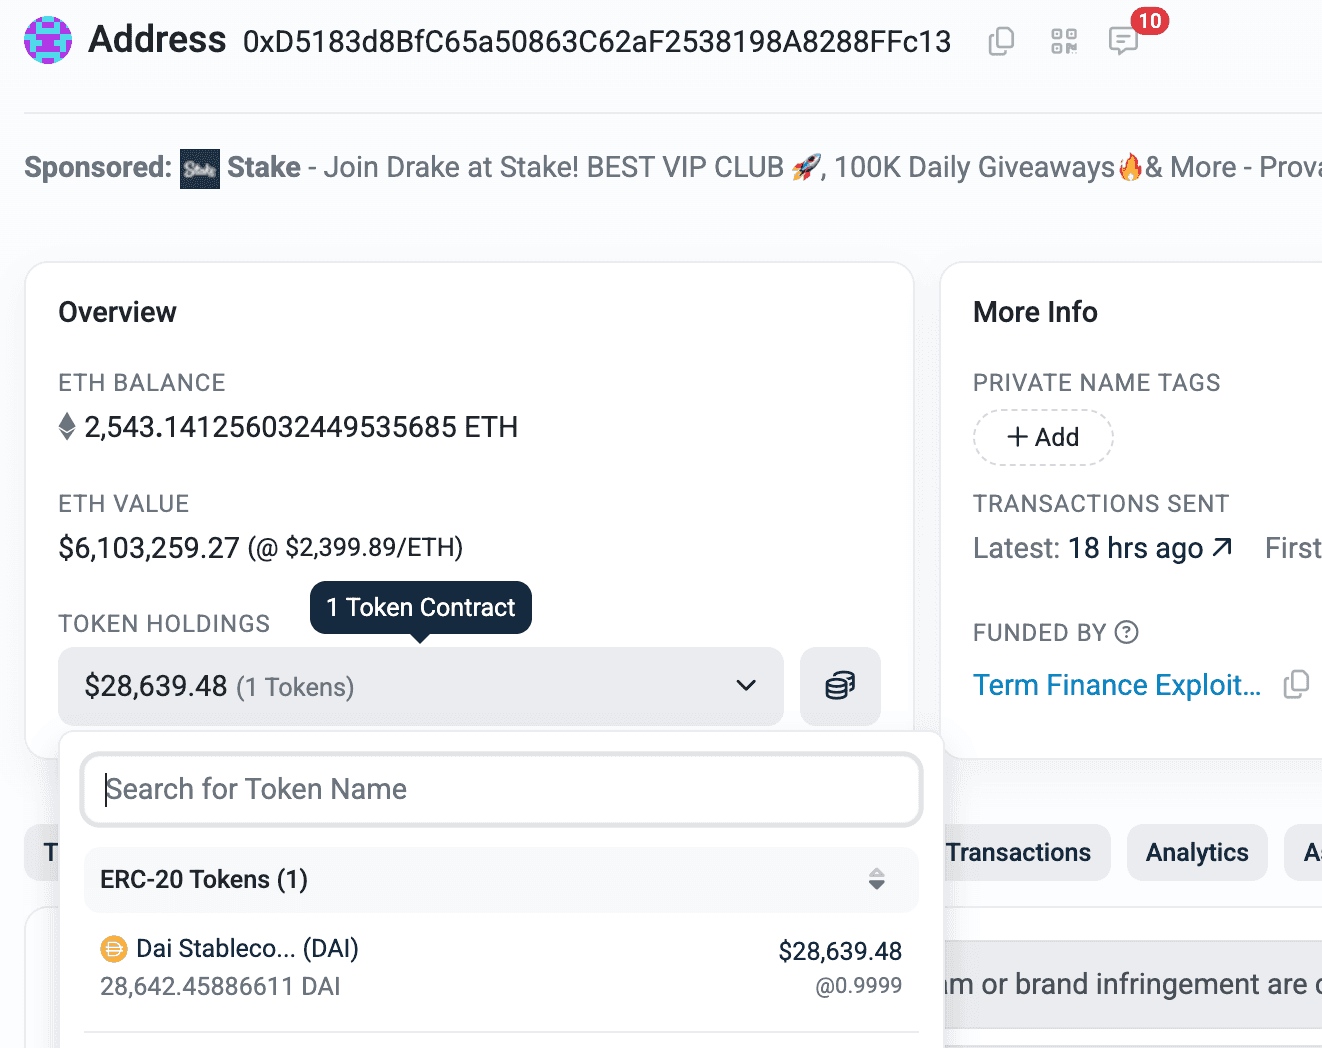Open the Term Finance Exploit funder link
The image size is (1322, 1048).
click(1117, 685)
